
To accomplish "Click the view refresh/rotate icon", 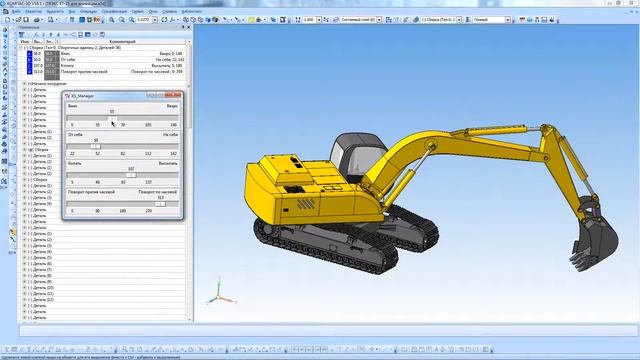I will [x=164, y=20].
